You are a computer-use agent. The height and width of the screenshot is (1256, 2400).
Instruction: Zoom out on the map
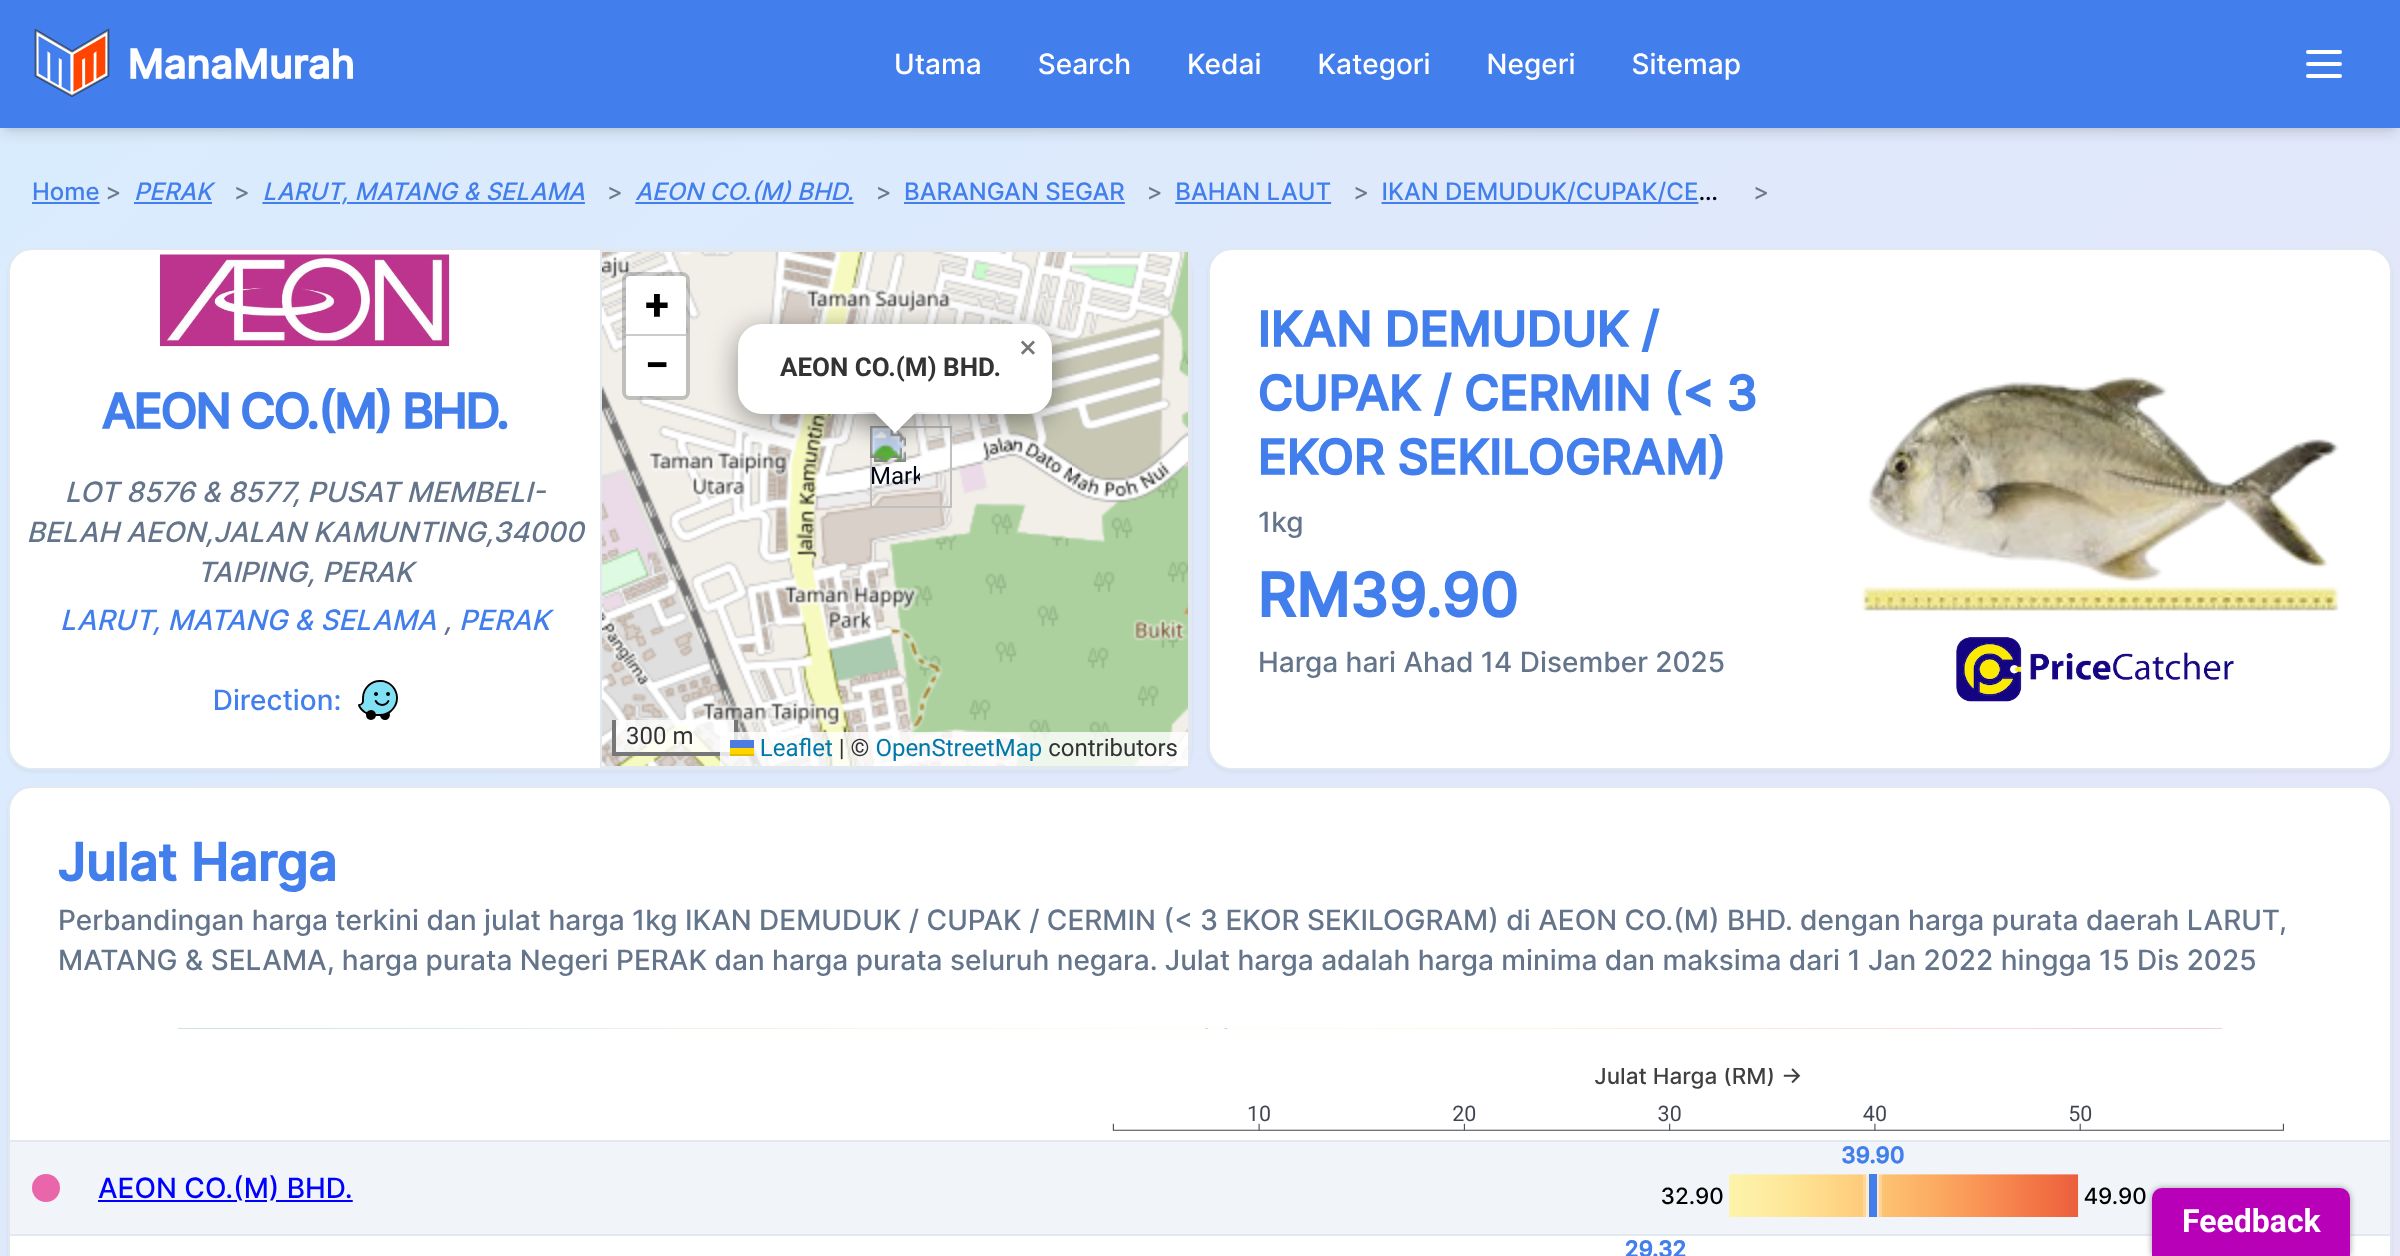click(x=656, y=365)
